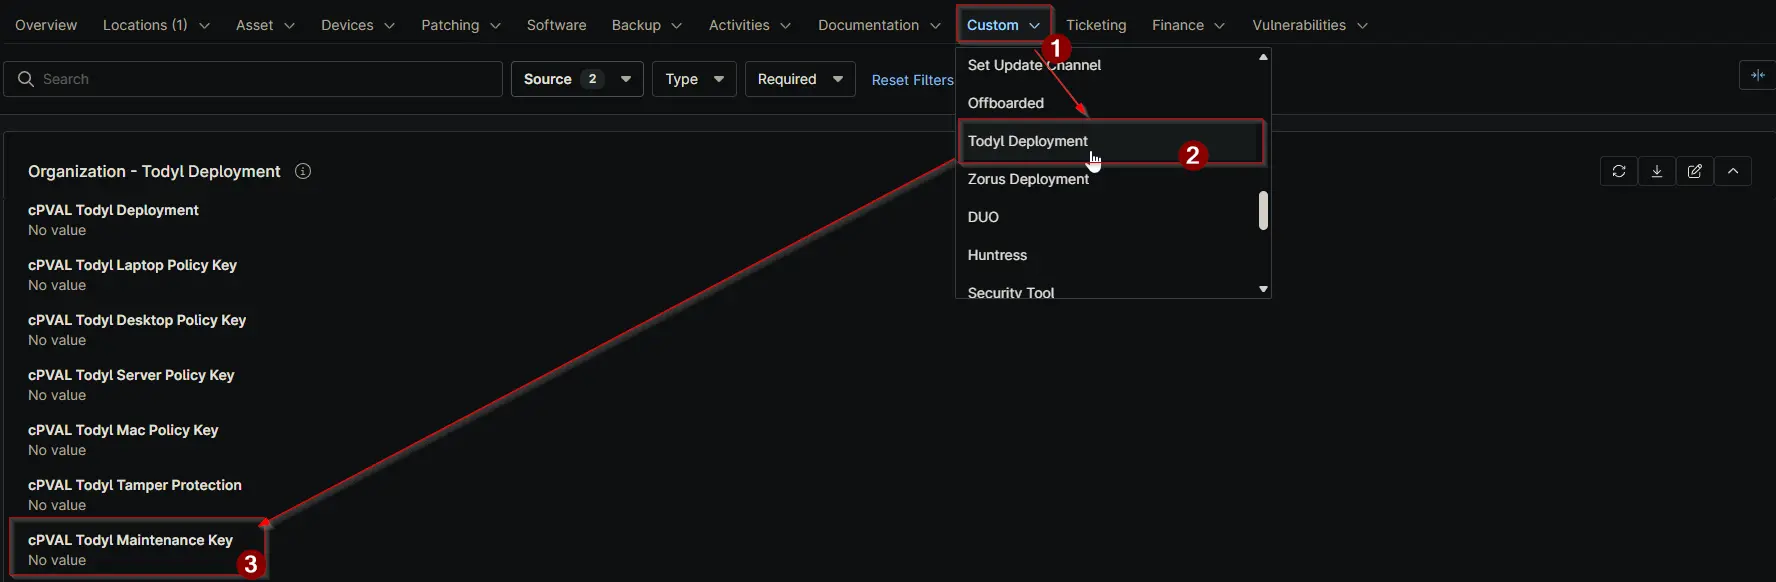Expand the Devices menu
This screenshot has height=582, width=1776.
(358, 25)
